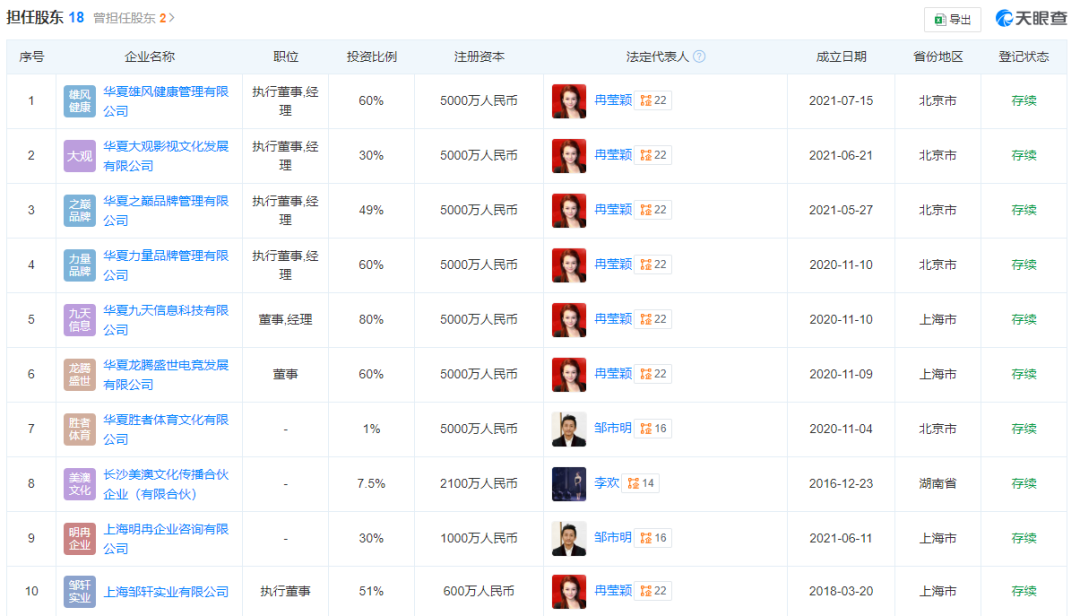The height and width of the screenshot is (616, 1080).
Task: Click the 2100万人民币 capital cell
Action: point(479,484)
